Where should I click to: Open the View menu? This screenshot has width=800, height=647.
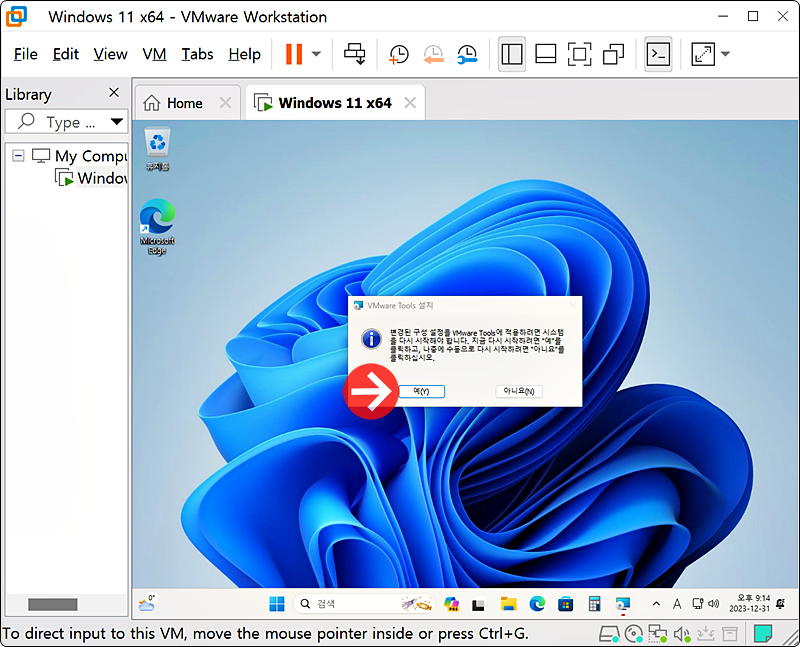tap(110, 54)
